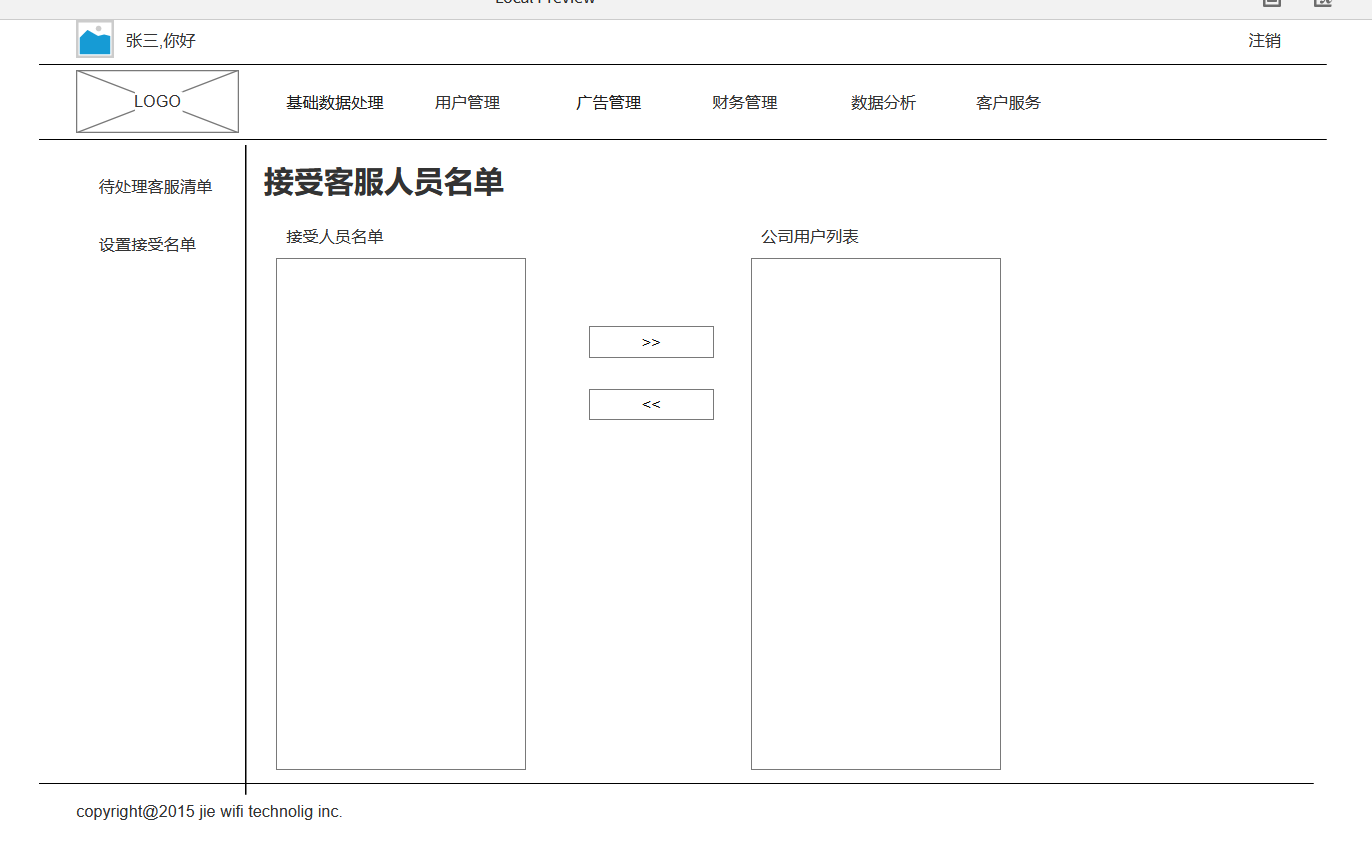The width and height of the screenshot is (1372, 851).
Task: Click the 接受人员名单 label
Action: pyautogui.click(x=335, y=237)
